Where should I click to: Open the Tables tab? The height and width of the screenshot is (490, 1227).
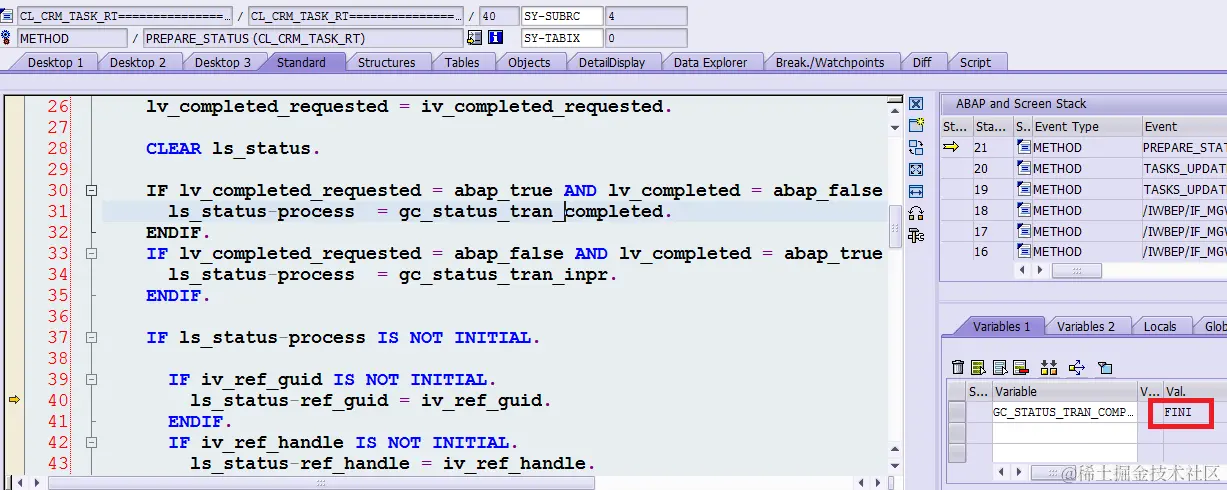tap(462, 62)
